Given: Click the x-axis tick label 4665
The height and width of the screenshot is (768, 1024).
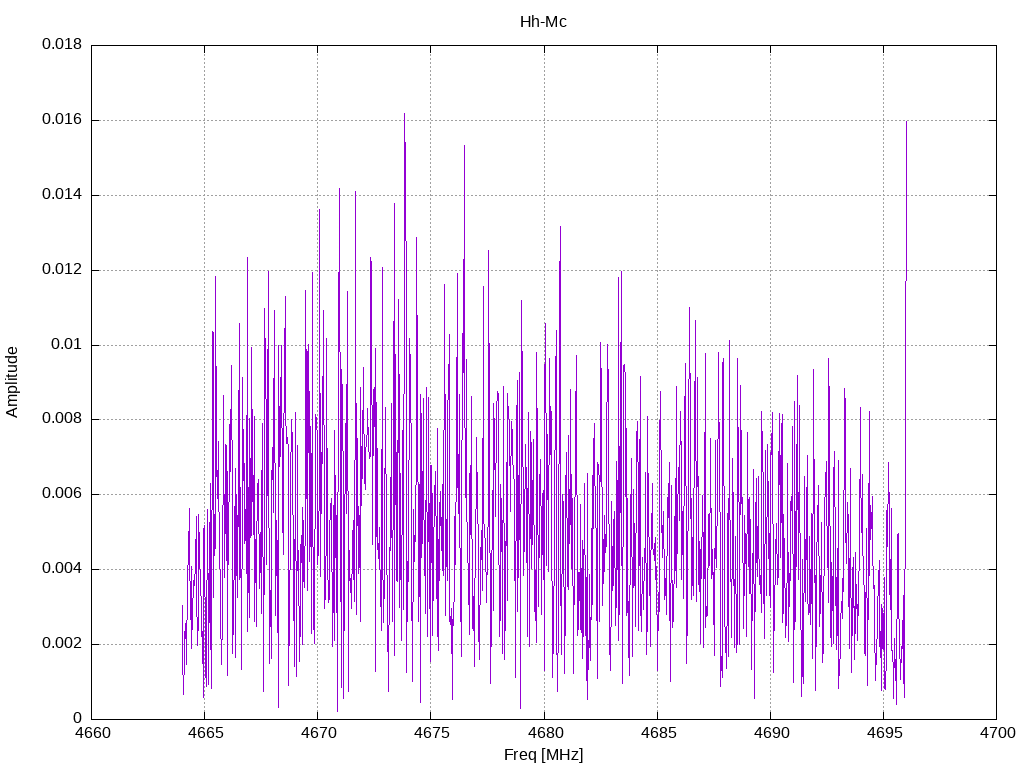Looking at the screenshot, I should pyautogui.click(x=205, y=733).
